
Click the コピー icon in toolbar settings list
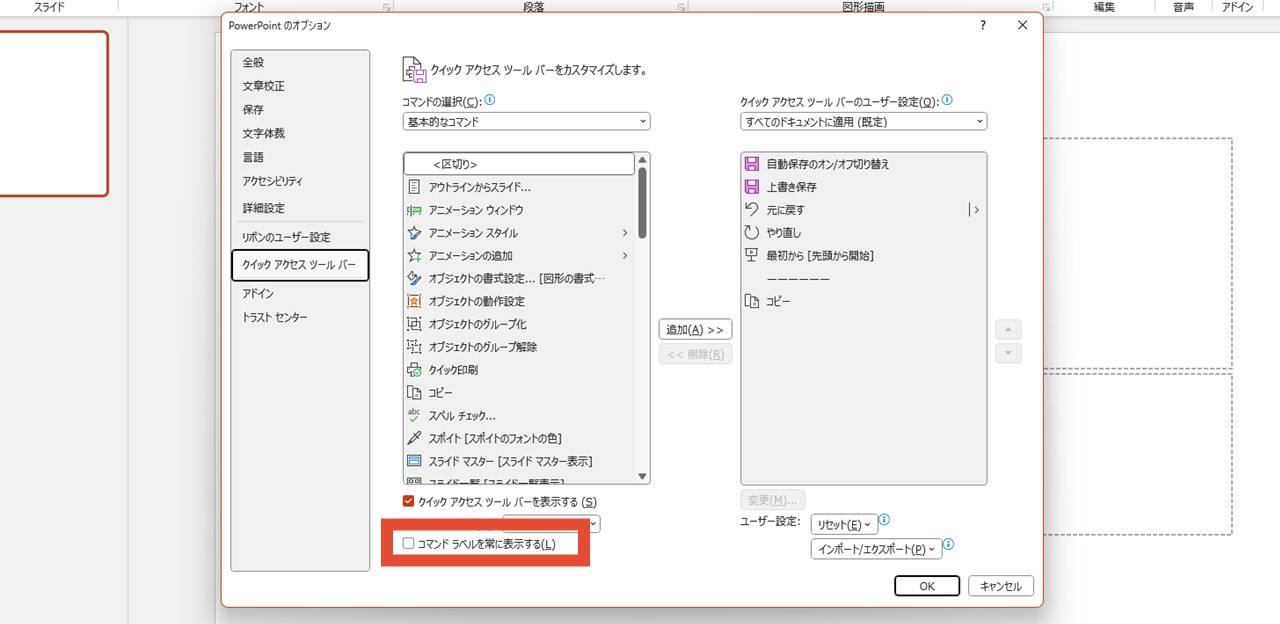(x=752, y=301)
